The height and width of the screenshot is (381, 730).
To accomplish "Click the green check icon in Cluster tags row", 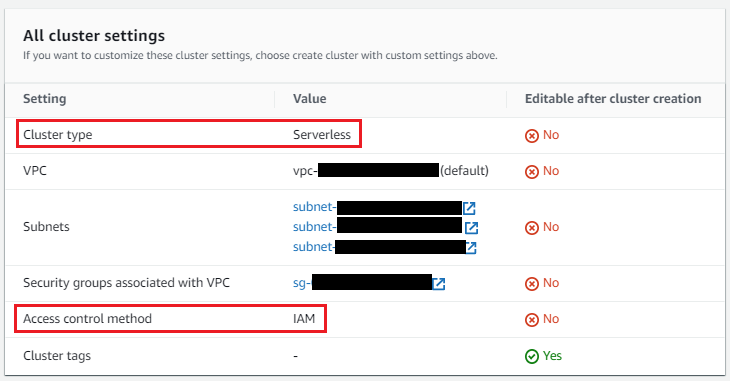I will (x=532, y=356).
